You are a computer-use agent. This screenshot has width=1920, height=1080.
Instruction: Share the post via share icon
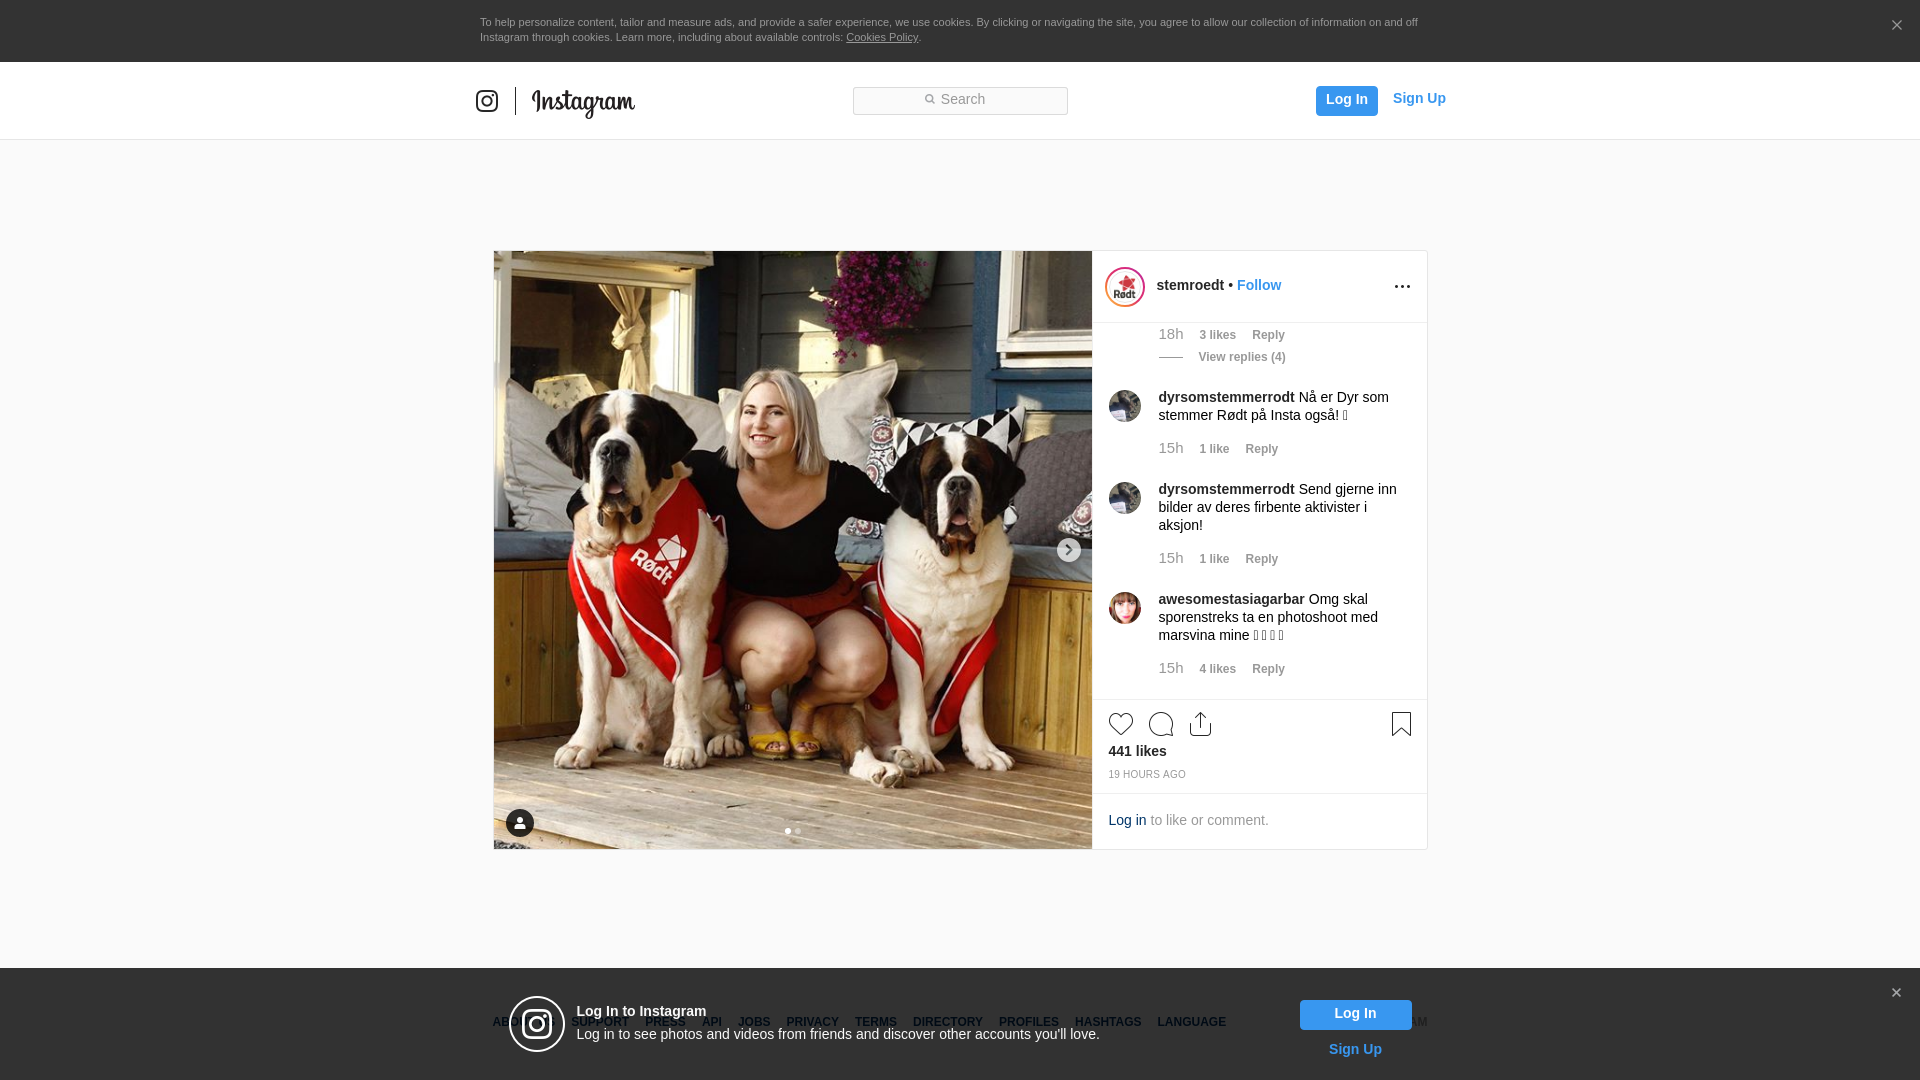click(1200, 724)
